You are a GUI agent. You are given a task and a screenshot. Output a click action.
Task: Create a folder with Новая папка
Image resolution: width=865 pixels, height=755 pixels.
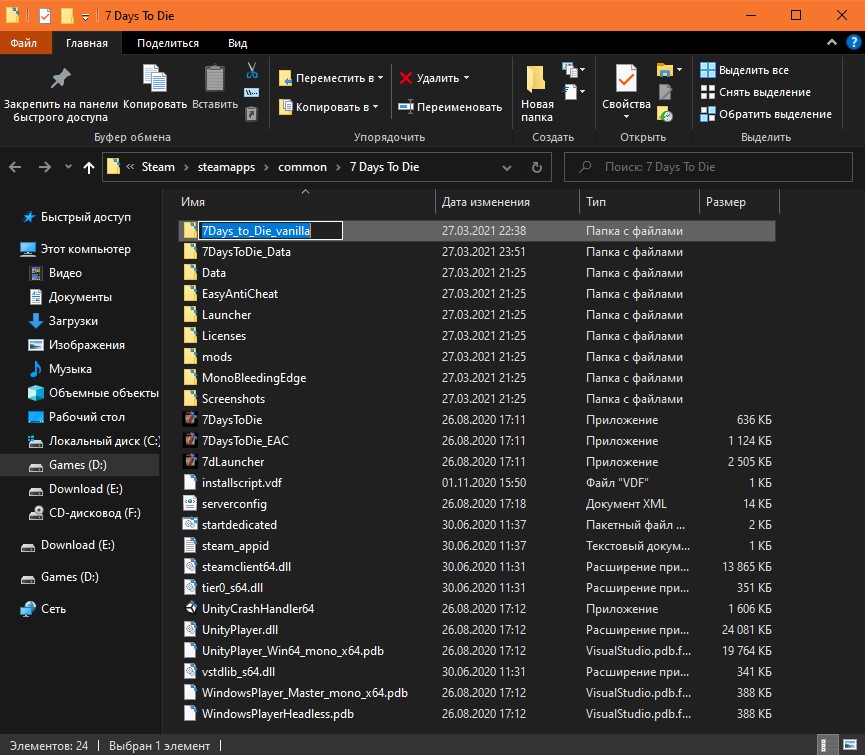pos(537,94)
